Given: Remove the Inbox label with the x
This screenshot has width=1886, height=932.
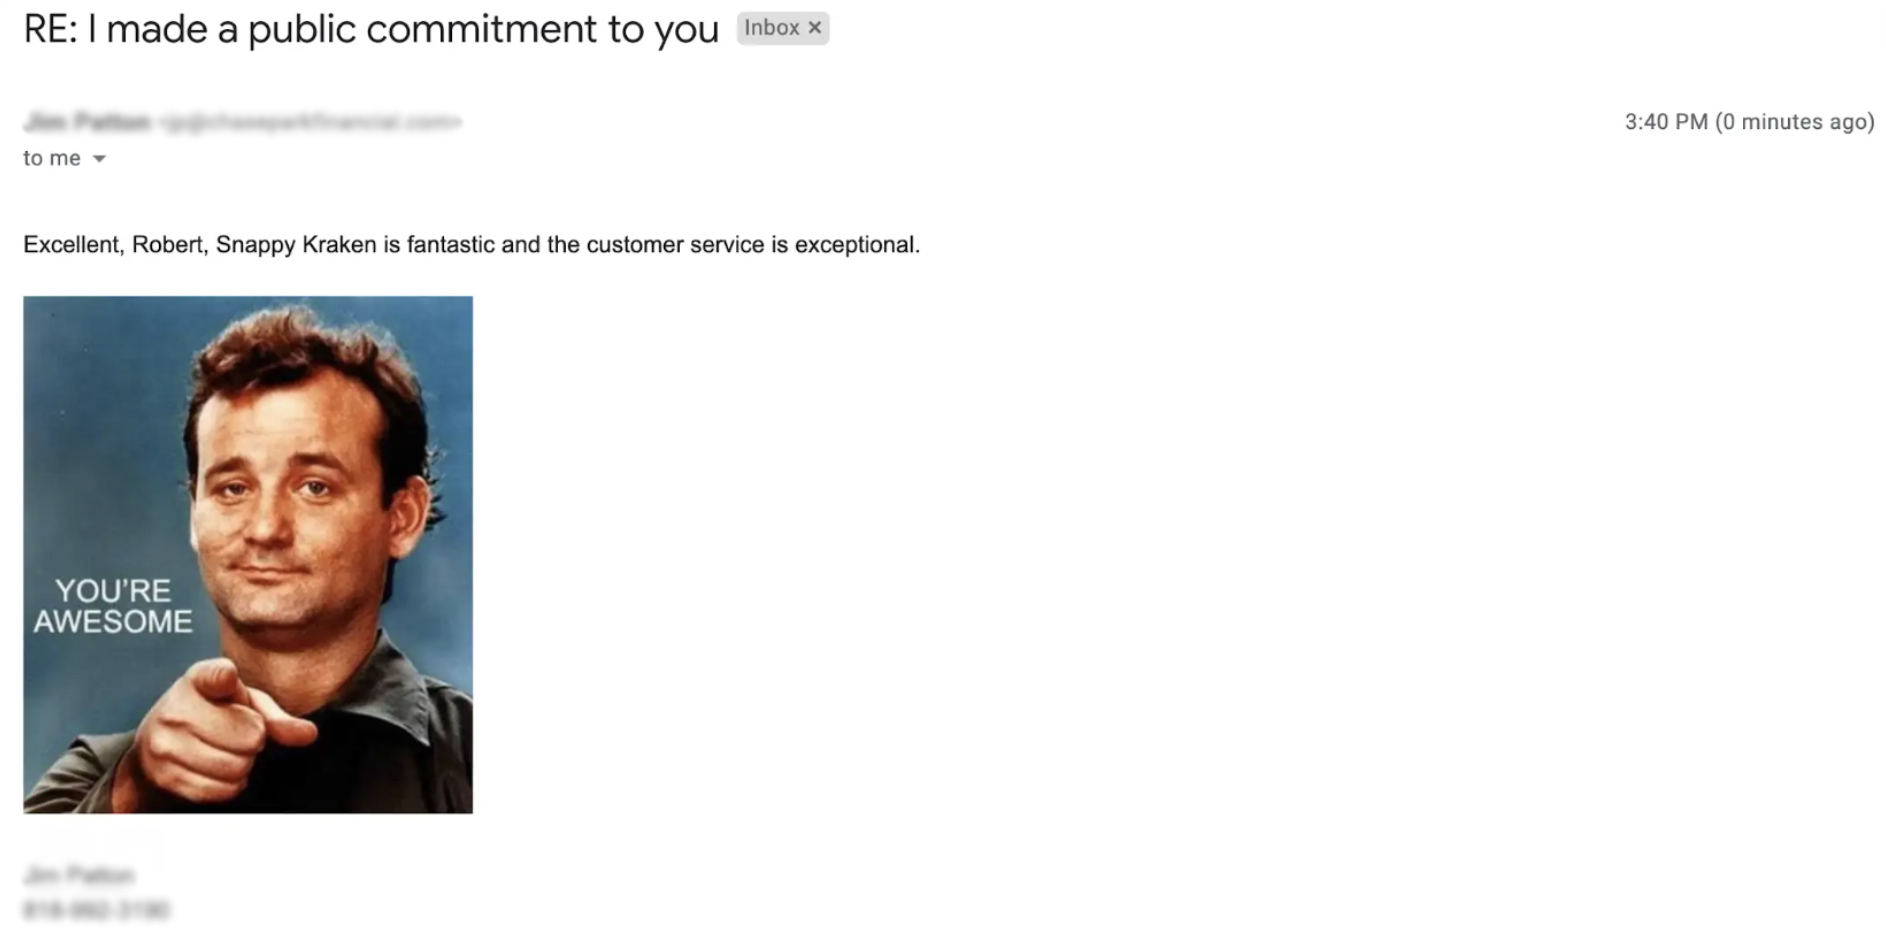Looking at the screenshot, I should tap(815, 28).
